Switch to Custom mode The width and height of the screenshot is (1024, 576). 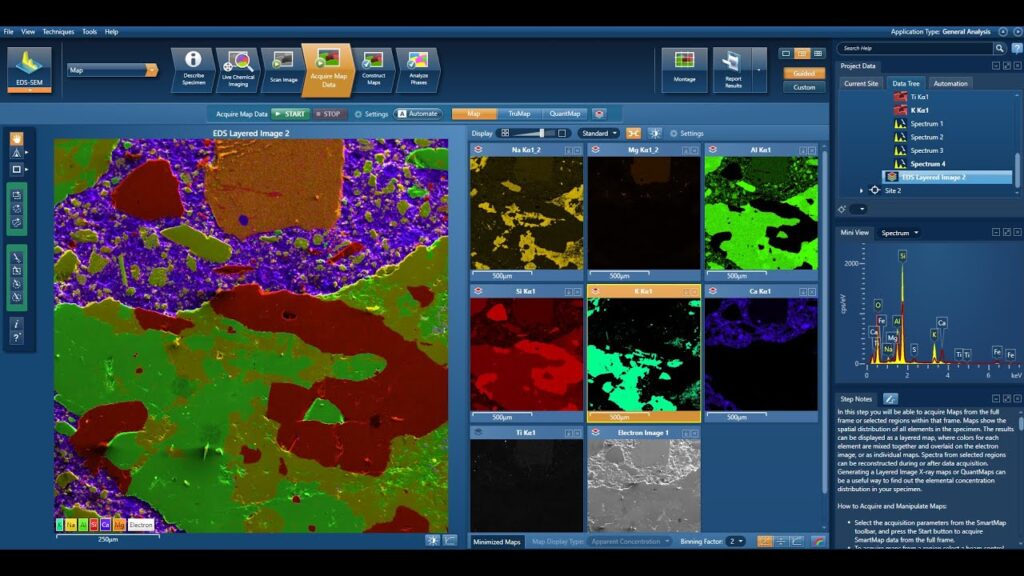(x=804, y=87)
